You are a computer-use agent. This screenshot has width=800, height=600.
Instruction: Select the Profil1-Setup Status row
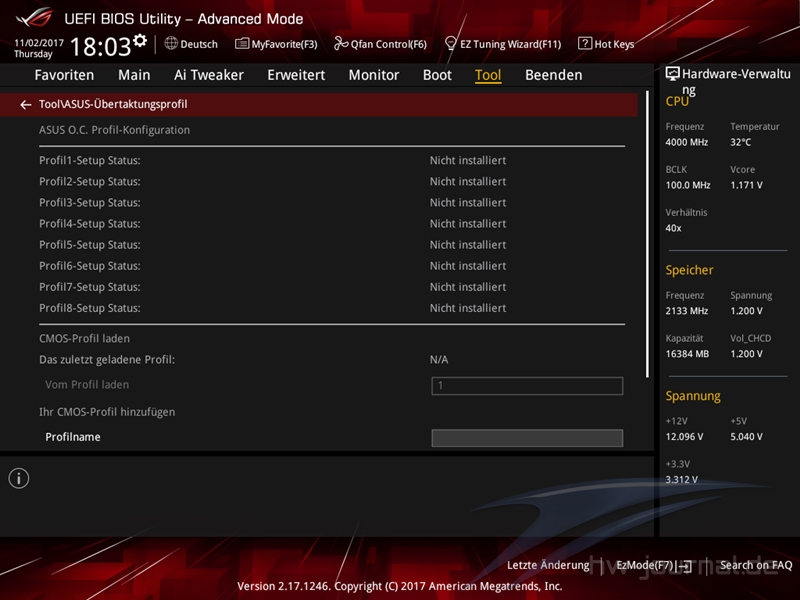coord(332,160)
